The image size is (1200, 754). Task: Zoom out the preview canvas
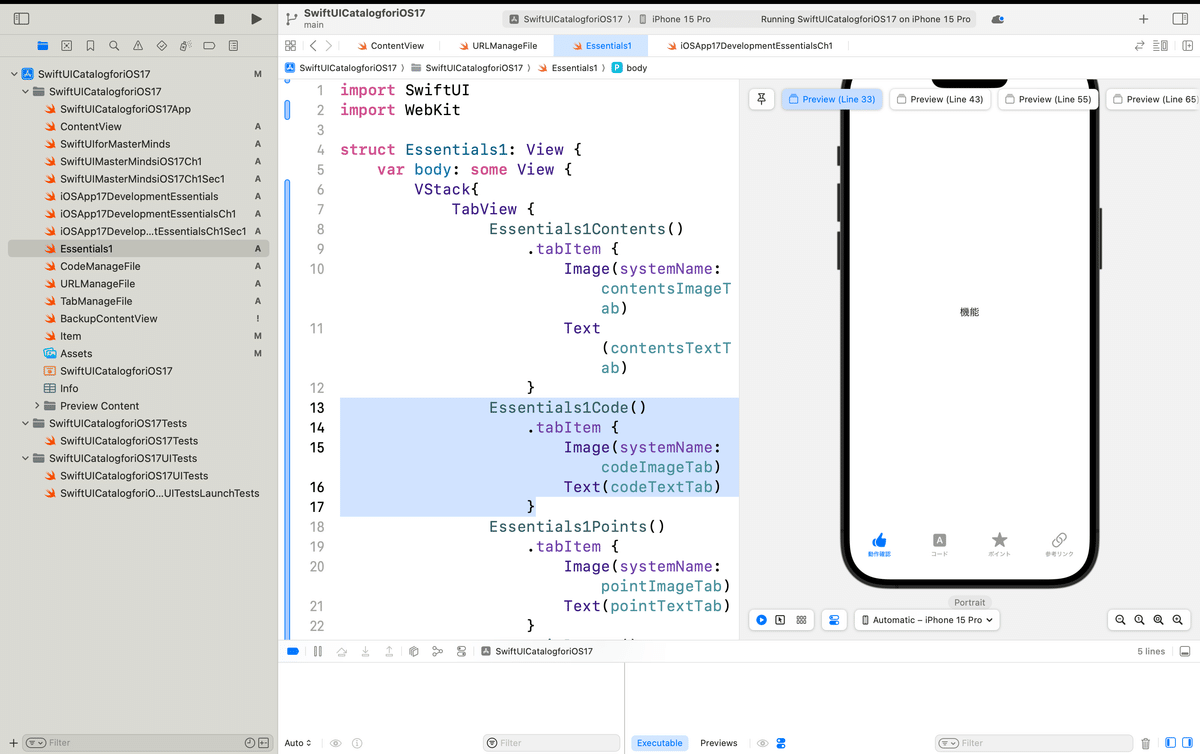1121,620
